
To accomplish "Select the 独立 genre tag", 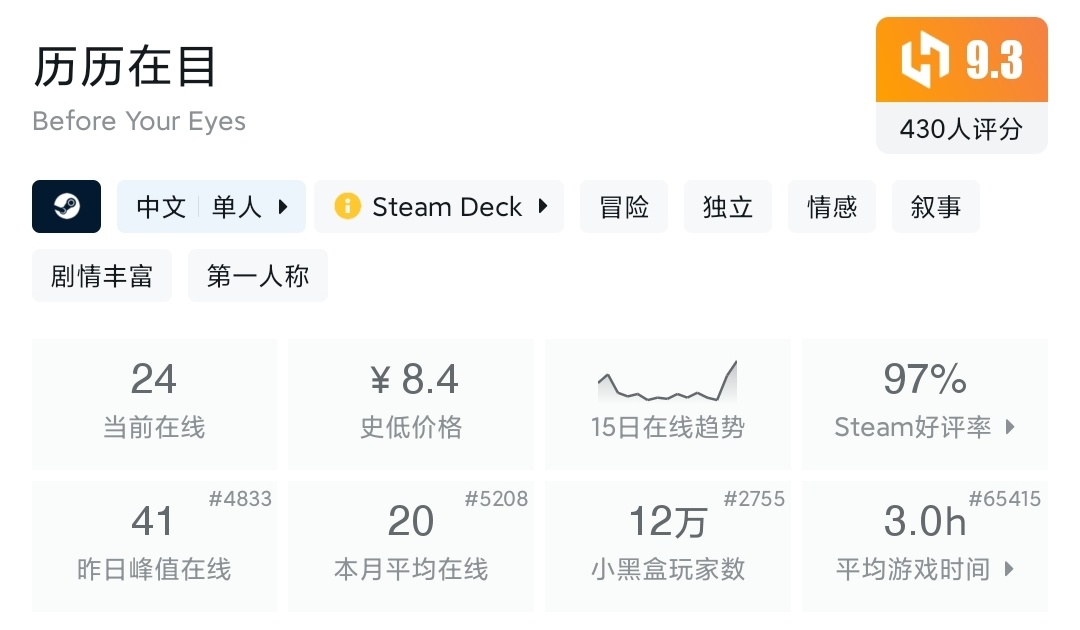I will (728, 207).
